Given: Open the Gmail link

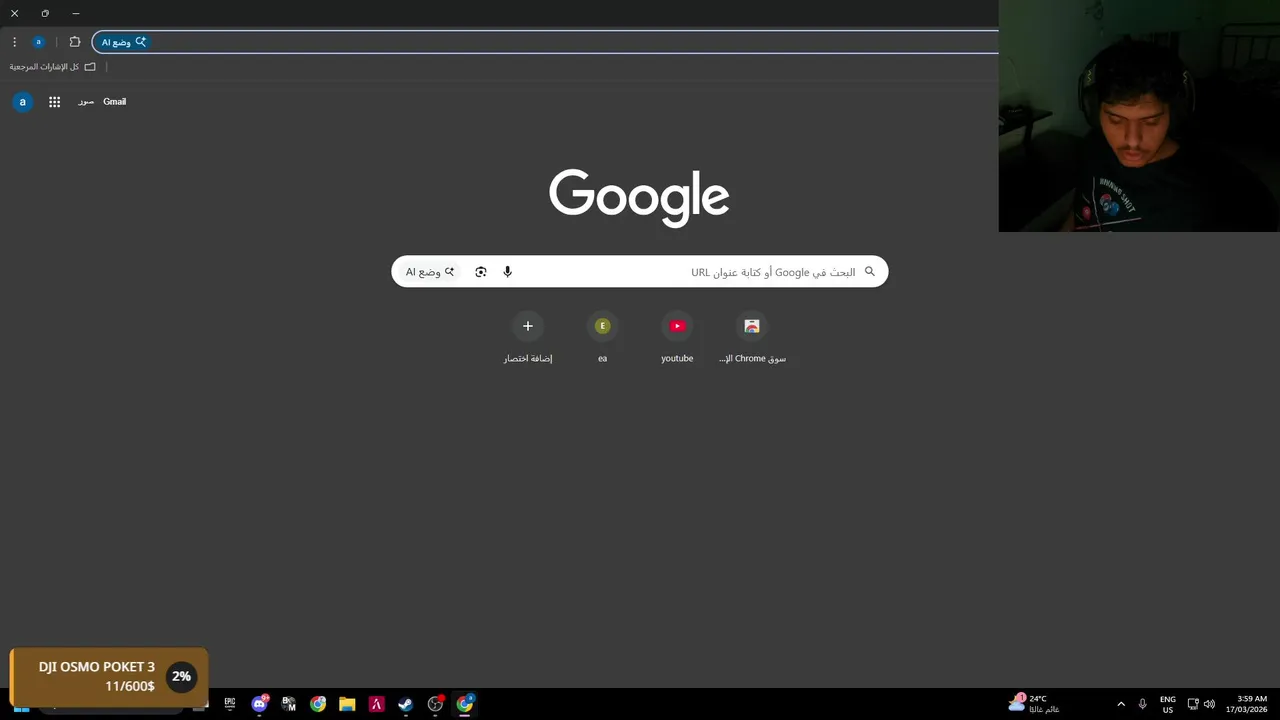Looking at the screenshot, I should click(x=114, y=102).
